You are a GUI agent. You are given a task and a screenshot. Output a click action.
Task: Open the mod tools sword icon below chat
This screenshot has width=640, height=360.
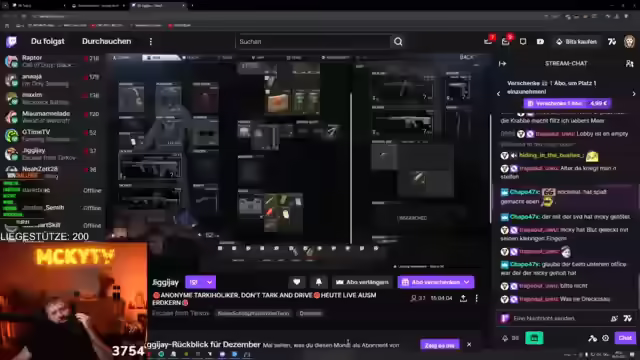coord(592,338)
